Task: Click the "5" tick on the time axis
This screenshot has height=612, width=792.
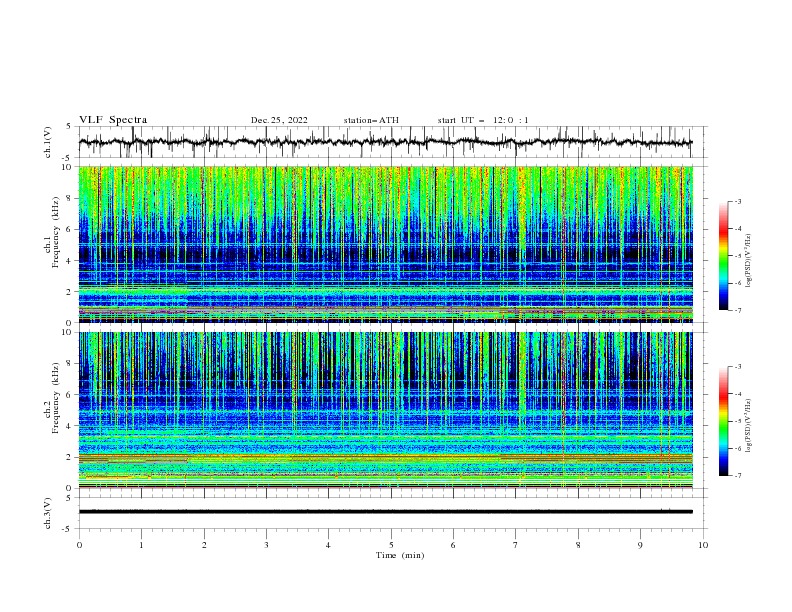Action: 391,545
